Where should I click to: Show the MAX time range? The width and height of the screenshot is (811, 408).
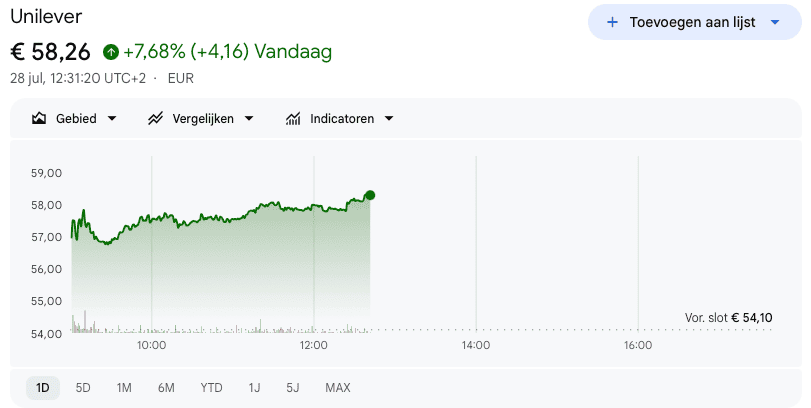tap(338, 387)
